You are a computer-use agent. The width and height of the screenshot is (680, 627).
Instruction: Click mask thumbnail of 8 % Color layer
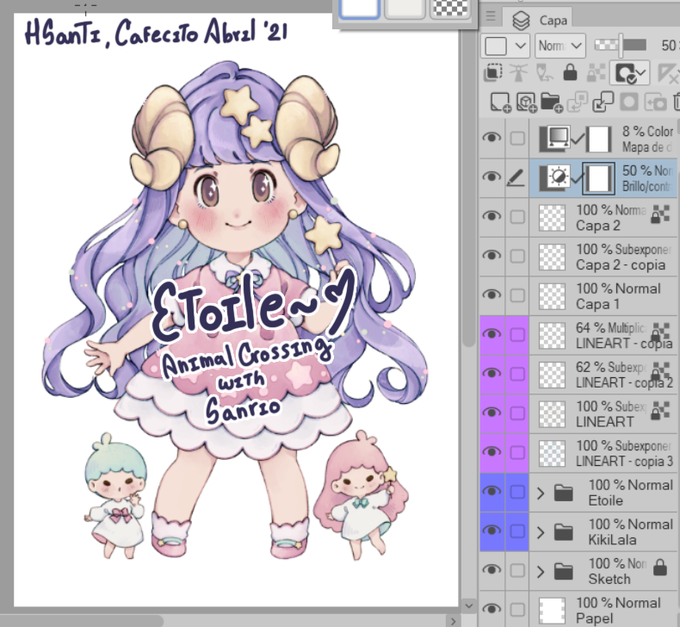pos(599,139)
